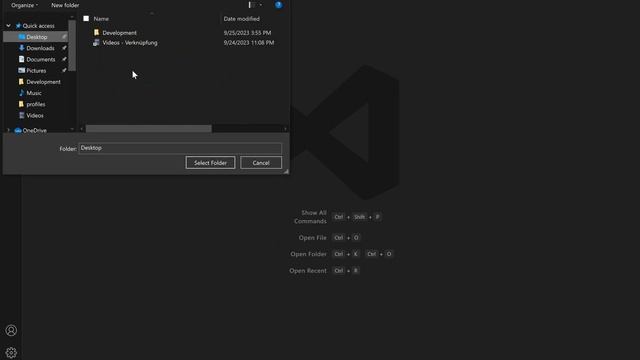Click the New folder button
Image resolution: width=640 pixels, height=360 pixels.
click(65, 5)
